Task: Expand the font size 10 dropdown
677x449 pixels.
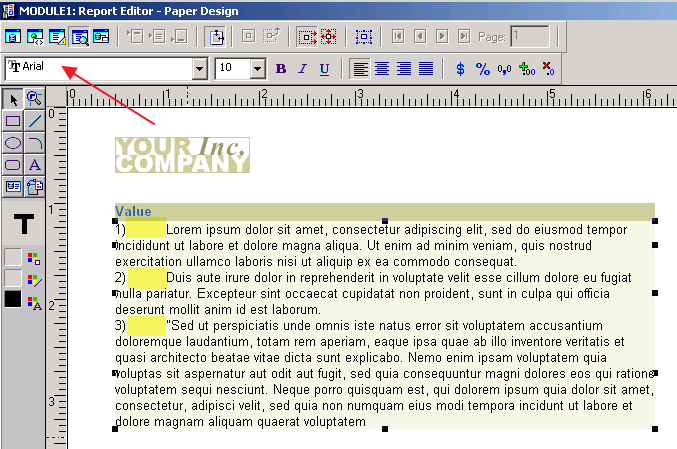Action: 257,69
